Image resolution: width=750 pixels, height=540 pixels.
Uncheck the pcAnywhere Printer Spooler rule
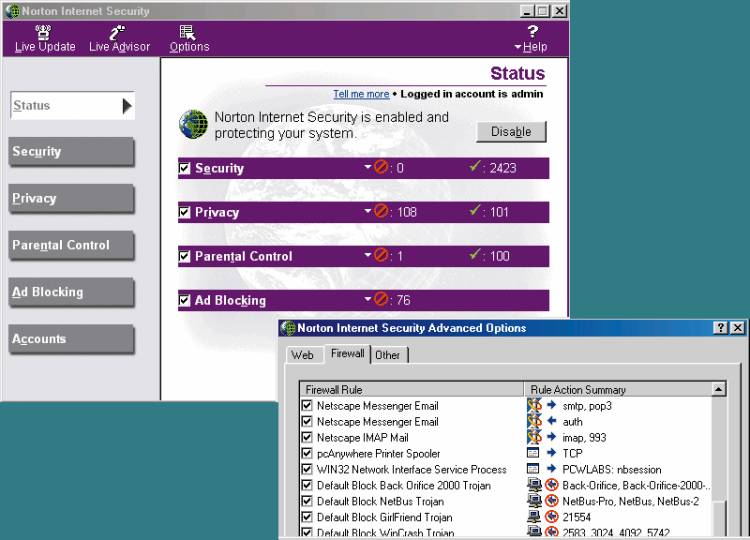coord(307,453)
